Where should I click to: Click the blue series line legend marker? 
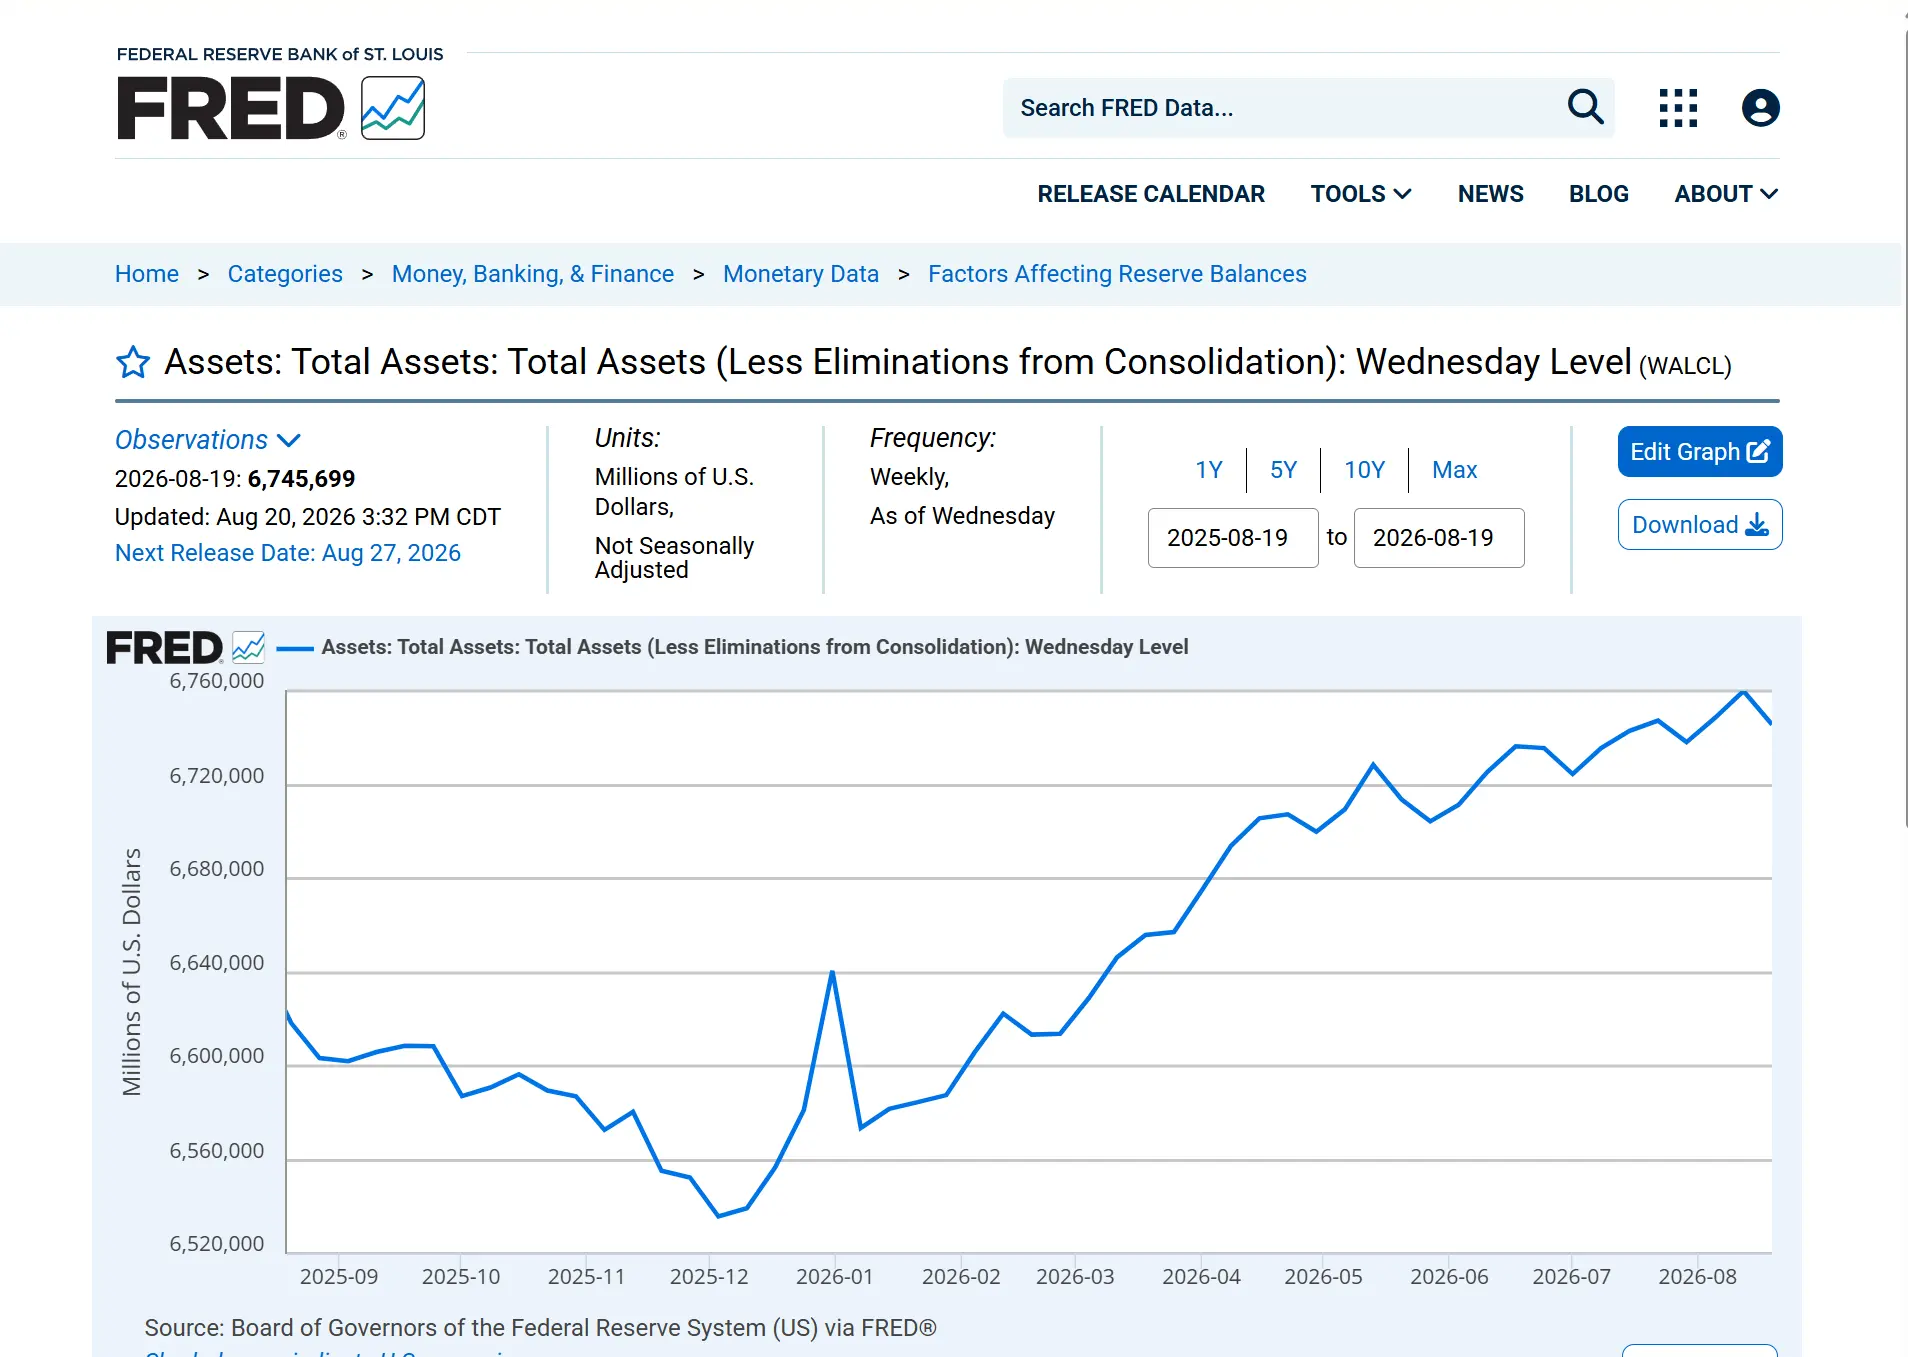coord(295,648)
